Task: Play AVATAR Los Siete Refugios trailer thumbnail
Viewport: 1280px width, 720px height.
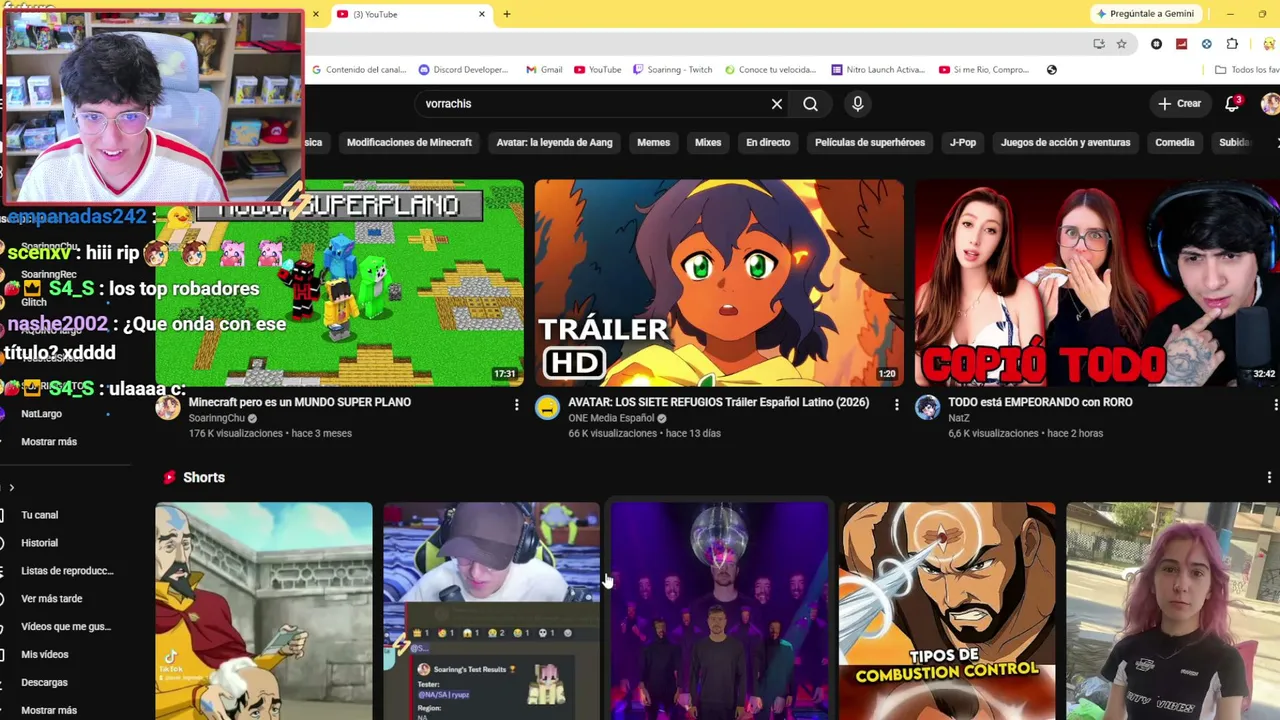Action: point(719,283)
